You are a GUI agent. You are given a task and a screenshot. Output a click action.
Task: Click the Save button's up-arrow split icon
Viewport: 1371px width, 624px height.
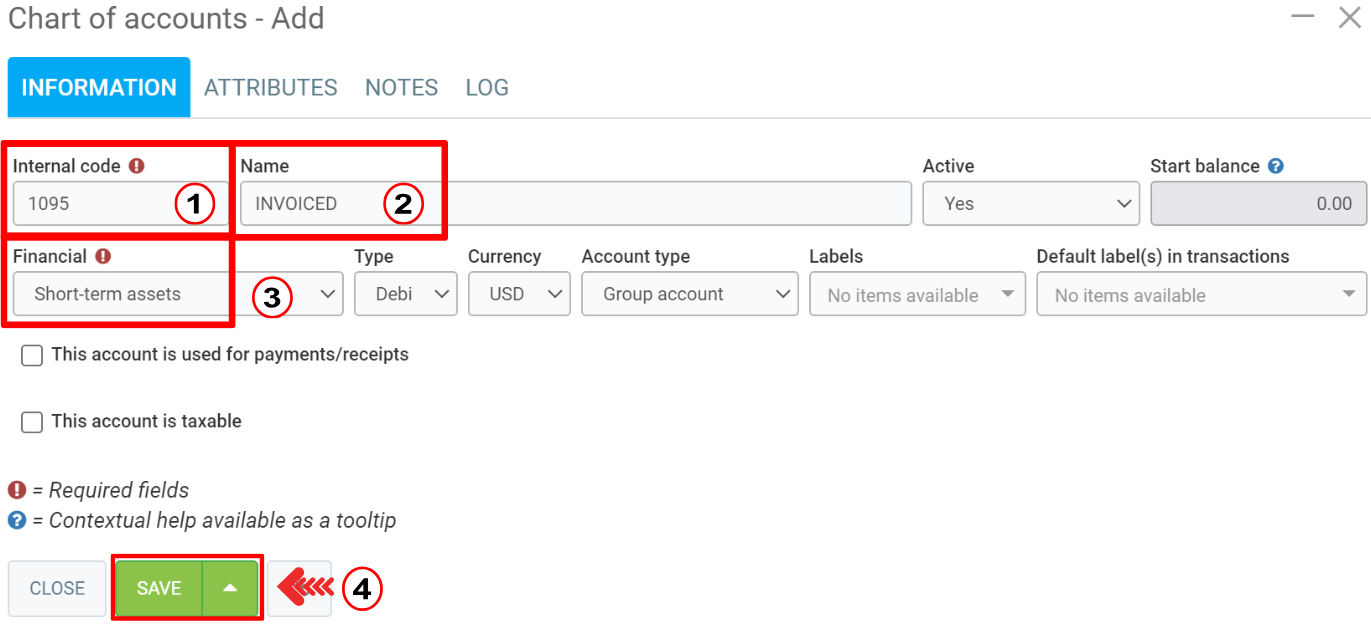tap(230, 588)
